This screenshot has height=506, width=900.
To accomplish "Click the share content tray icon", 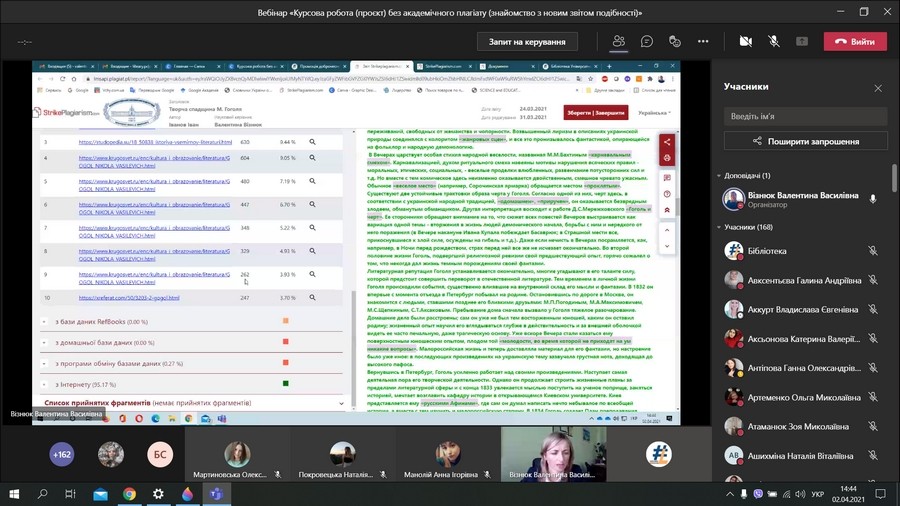I will pyautogui.click(x=802, y=41).
